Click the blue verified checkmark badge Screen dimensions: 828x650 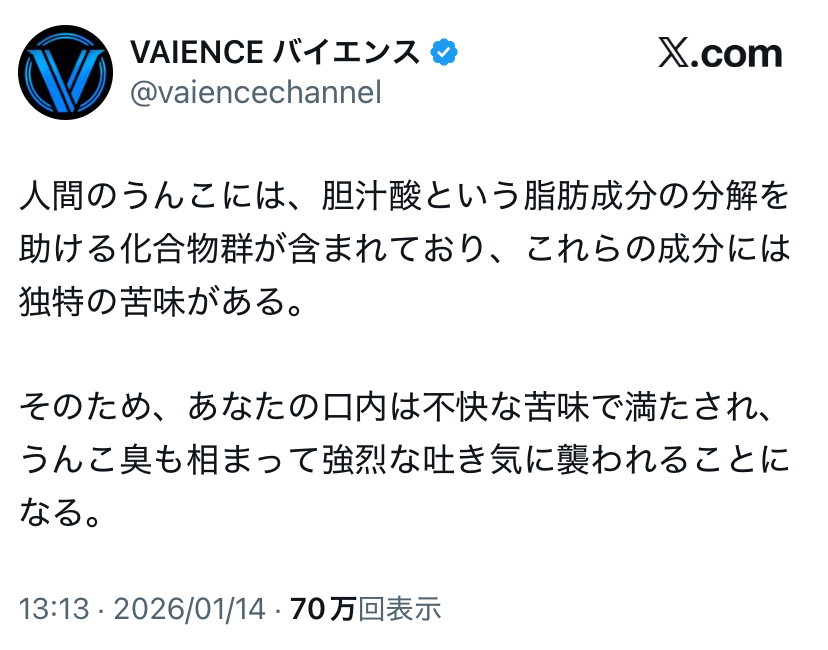pyautogui.click(x=443, y=51)
